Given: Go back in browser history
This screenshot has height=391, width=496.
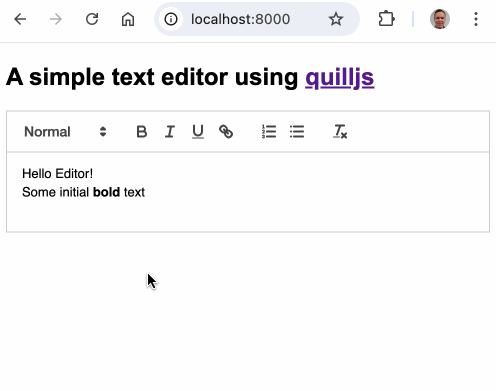Looking at the screenshot, I should point(20,19).
